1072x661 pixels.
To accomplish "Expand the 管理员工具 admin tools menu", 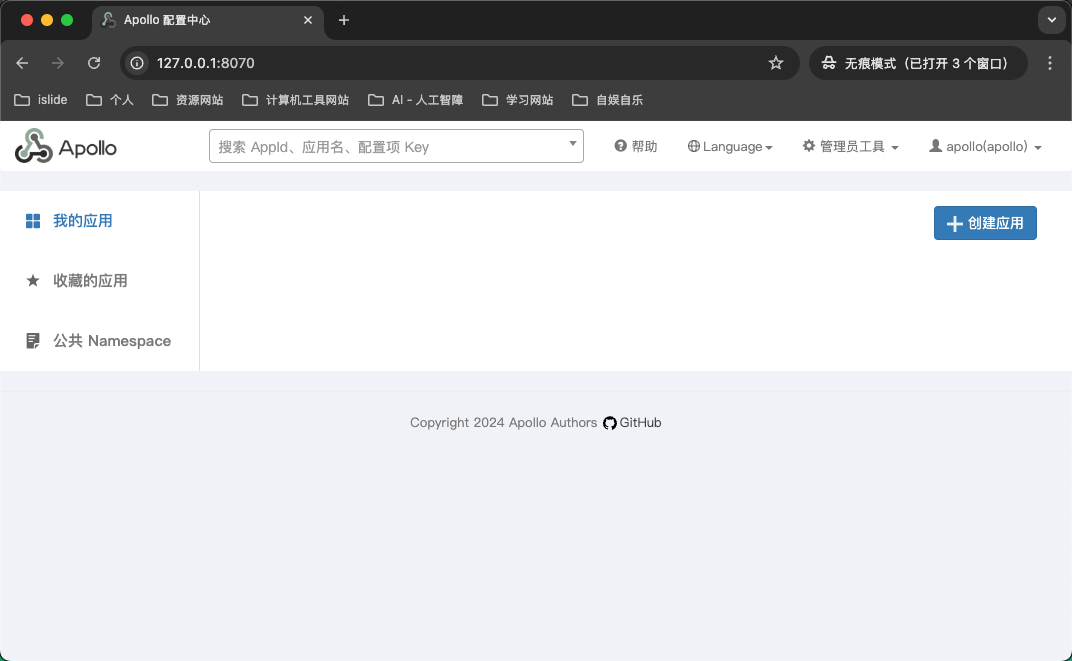I will (850, 147).
